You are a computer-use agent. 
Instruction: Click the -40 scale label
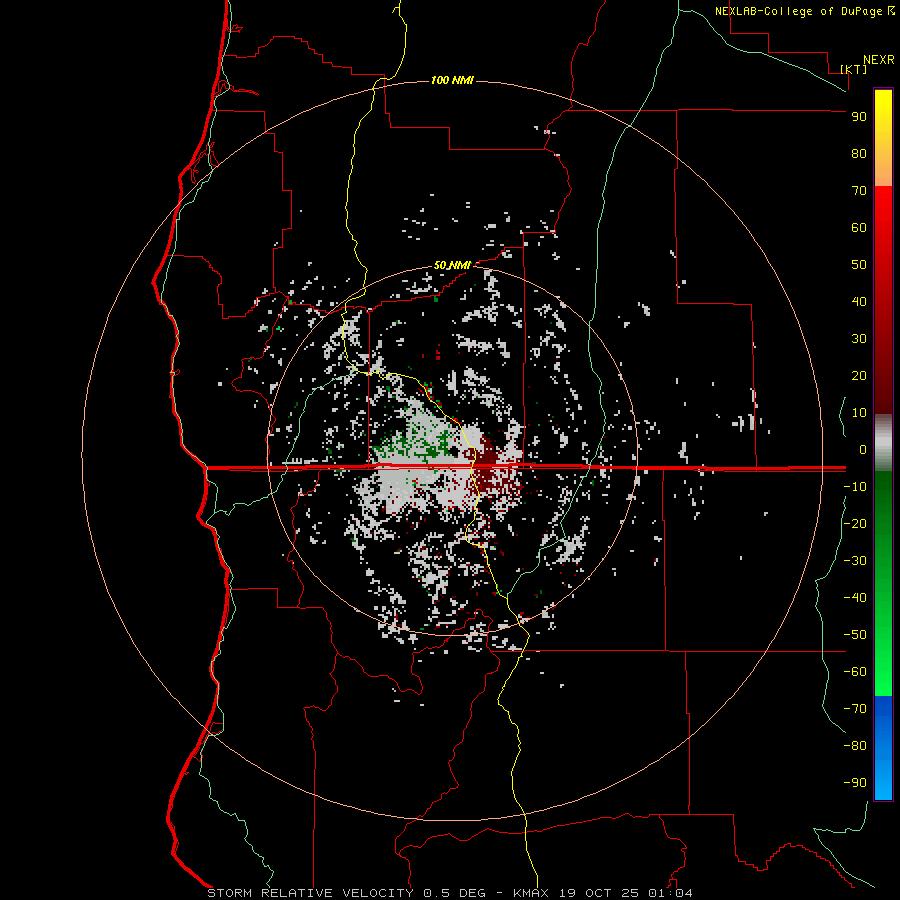pyautogui.click(x=855, y=598)
